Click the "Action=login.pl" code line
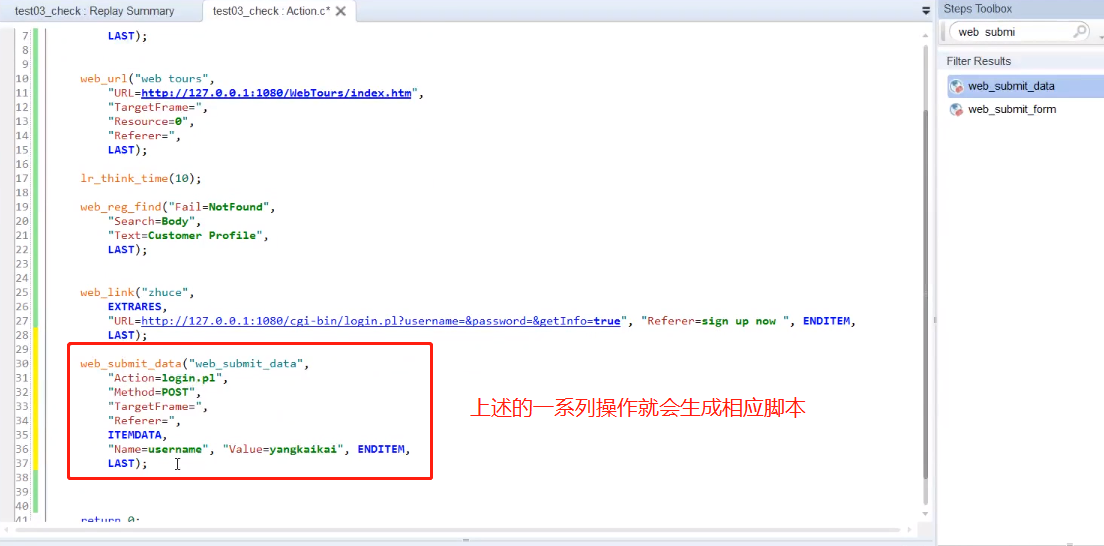Screen dimensions: 1104x546 pyautogui.click(x=168, y=378)
